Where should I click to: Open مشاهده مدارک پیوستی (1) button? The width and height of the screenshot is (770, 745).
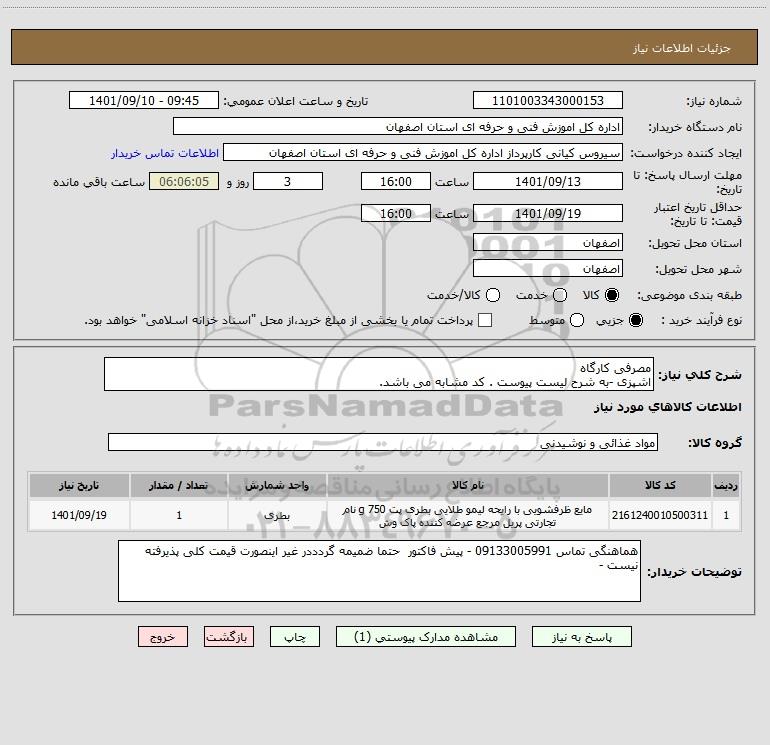pyautogui.click(x=426, y=636)
